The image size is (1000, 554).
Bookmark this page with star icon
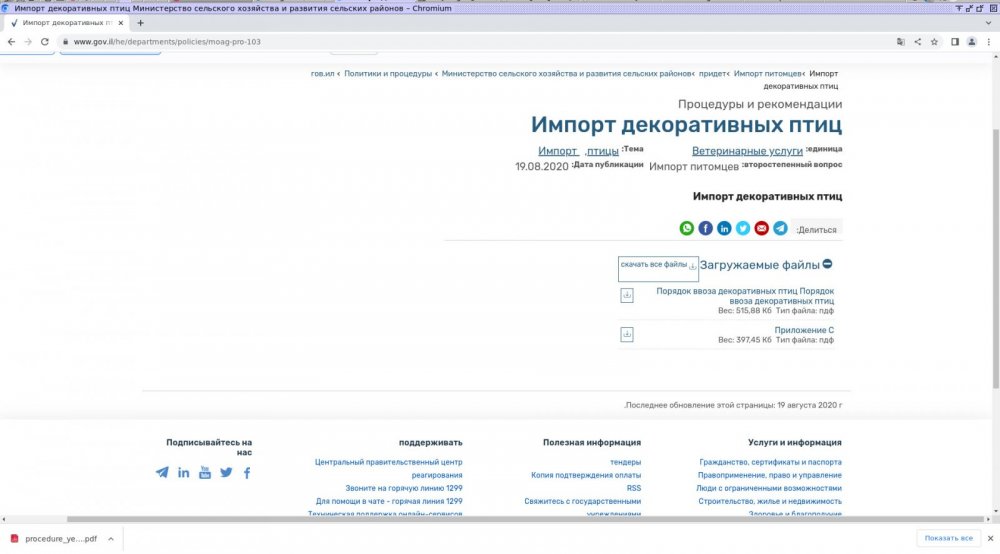pyautogui.click(x=934, y=42)
